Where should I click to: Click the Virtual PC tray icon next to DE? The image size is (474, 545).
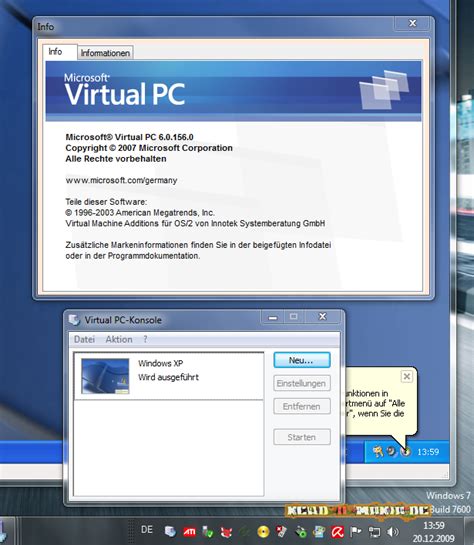point(170,531)
